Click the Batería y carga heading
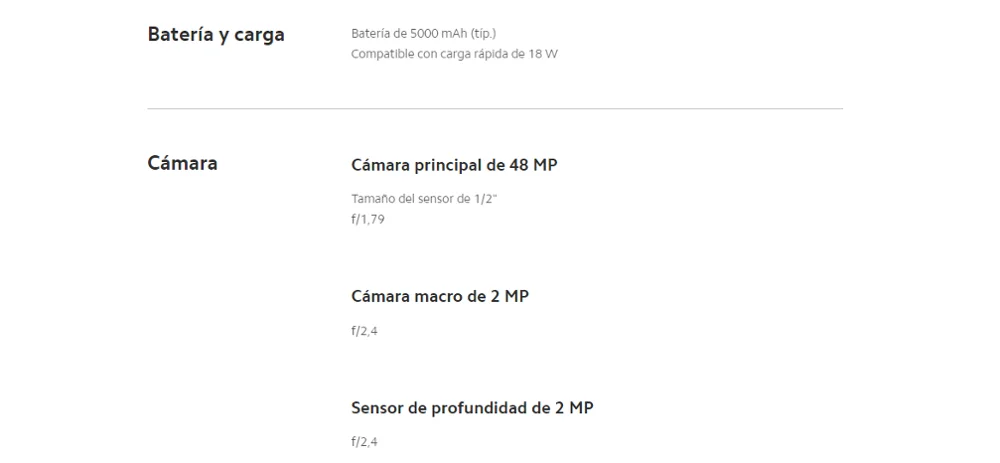 pyautogui.click(x=216, y=35)
